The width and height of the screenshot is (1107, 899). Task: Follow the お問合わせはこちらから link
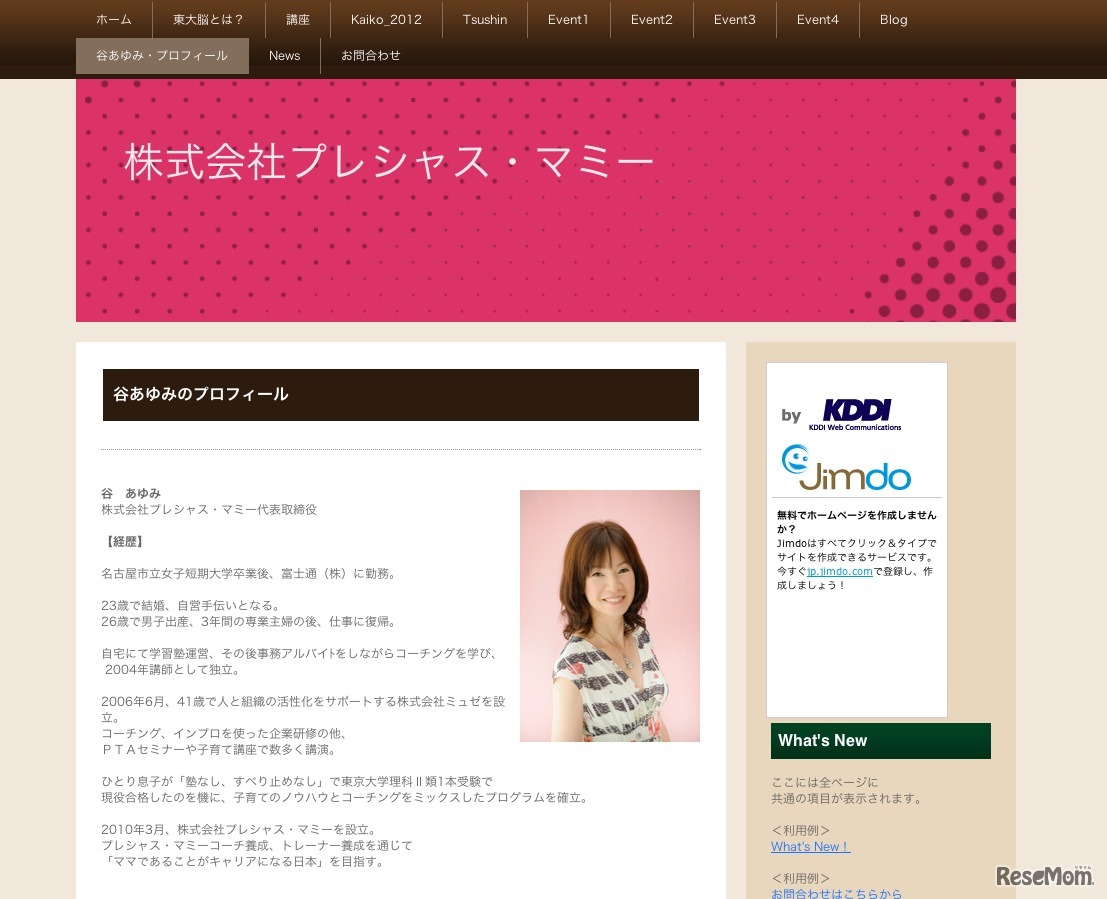pos(835,893)
